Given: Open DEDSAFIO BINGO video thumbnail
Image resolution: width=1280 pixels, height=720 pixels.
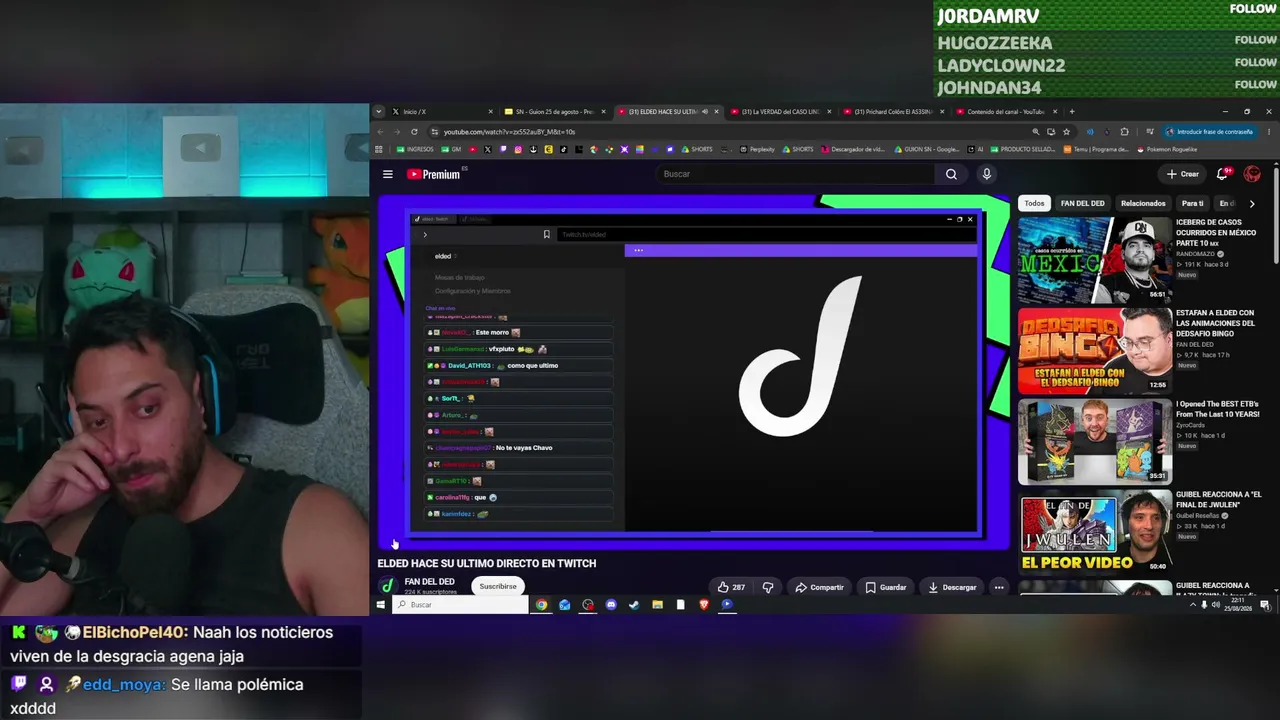Looking at the screenshot, I should point(1094,351).
